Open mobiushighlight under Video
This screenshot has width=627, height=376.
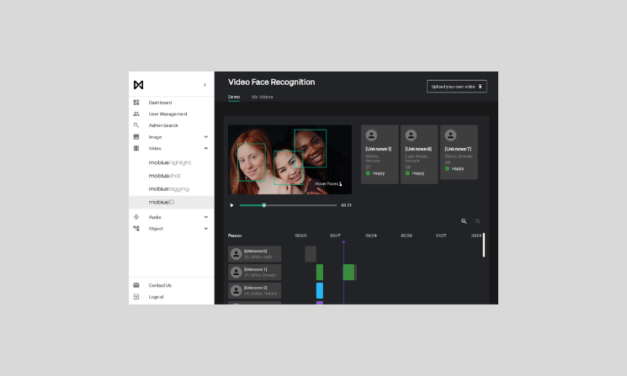[x=170, y=162]
